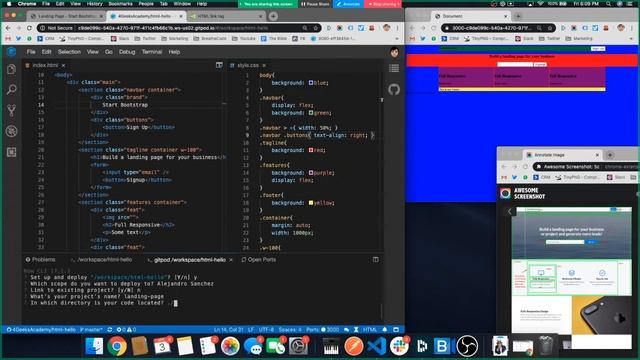Open the Extensions icon in activity bar
This screenshot has width=640, height=360.
11,152
